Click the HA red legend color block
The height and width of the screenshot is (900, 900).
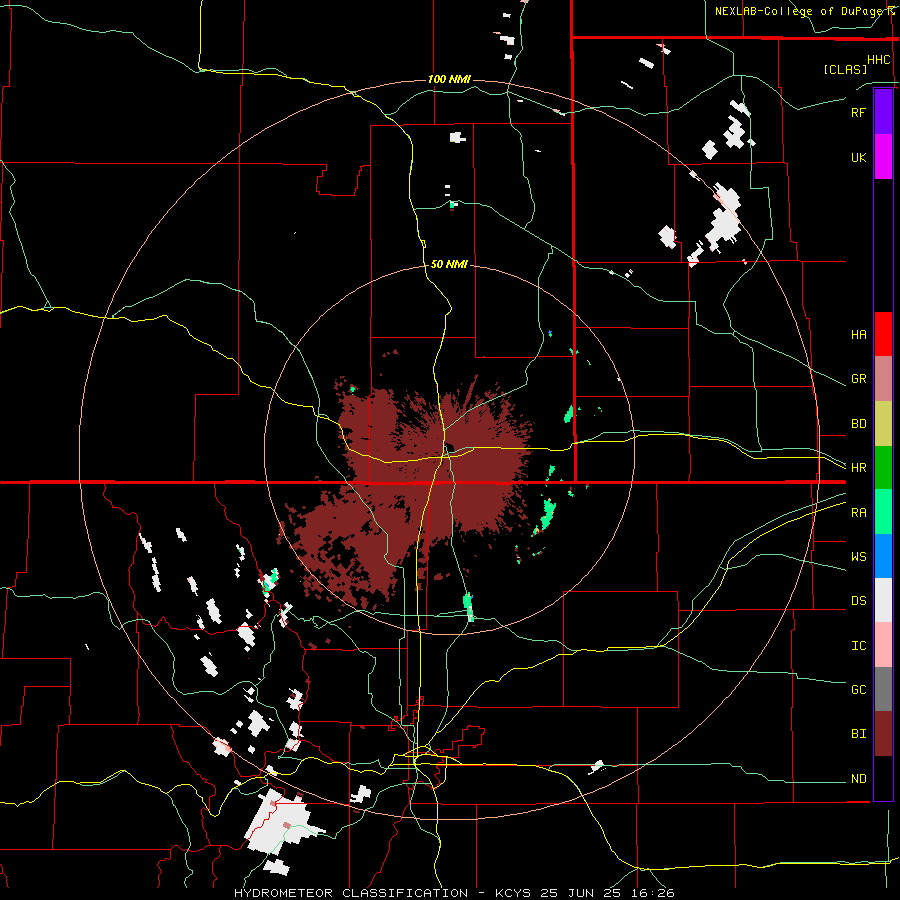(x=883, y=334)
